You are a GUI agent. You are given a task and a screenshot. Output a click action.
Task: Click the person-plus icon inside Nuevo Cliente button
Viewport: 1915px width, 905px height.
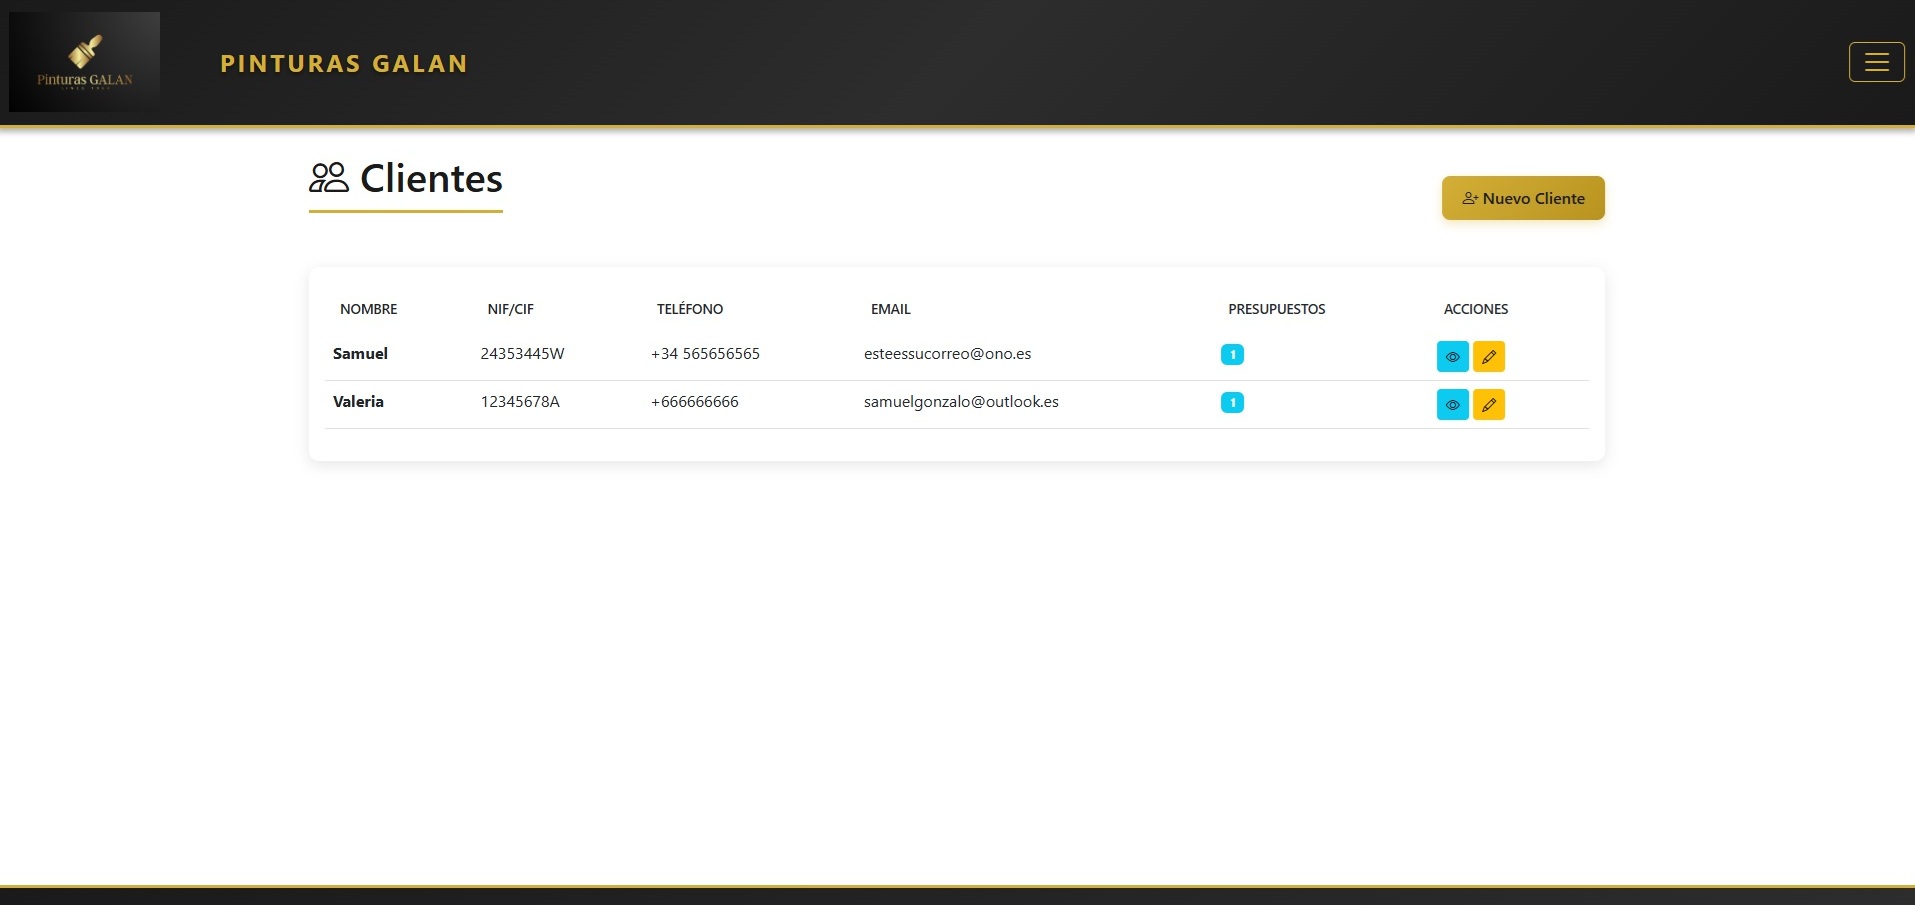1469,198
